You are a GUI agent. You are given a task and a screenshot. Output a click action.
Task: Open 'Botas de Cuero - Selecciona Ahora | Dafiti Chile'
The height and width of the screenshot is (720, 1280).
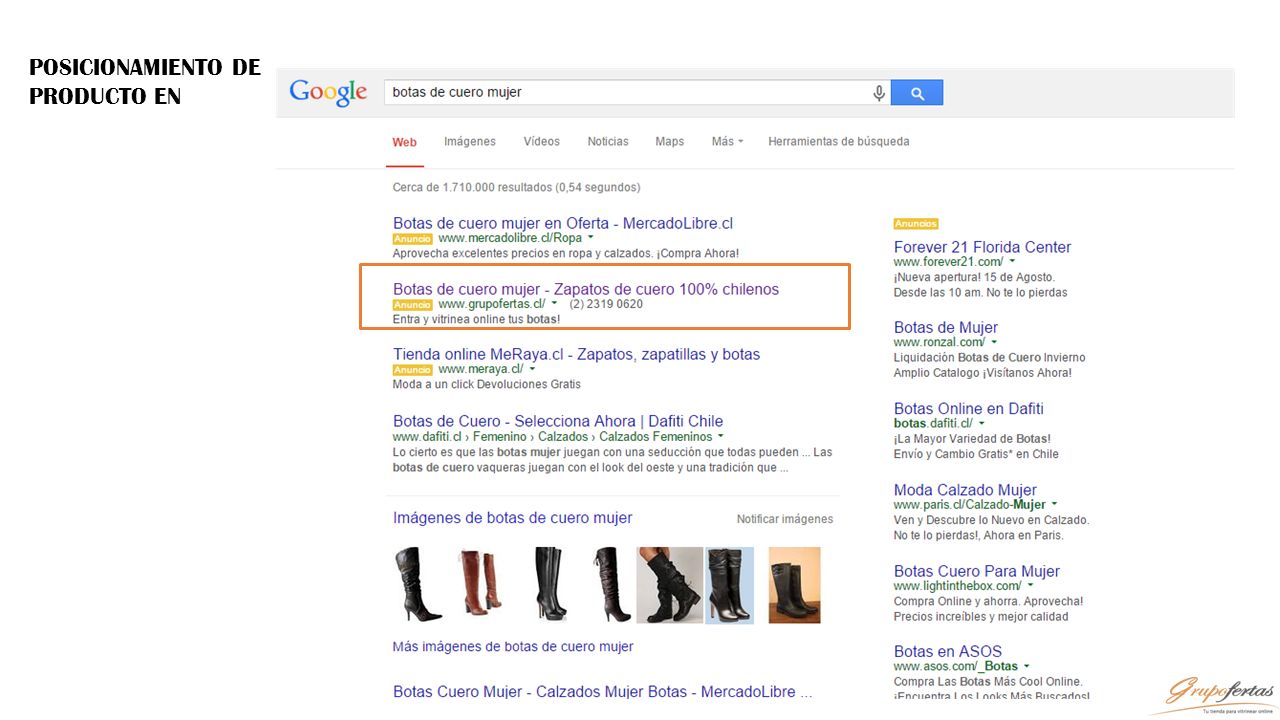click(558, 421)
